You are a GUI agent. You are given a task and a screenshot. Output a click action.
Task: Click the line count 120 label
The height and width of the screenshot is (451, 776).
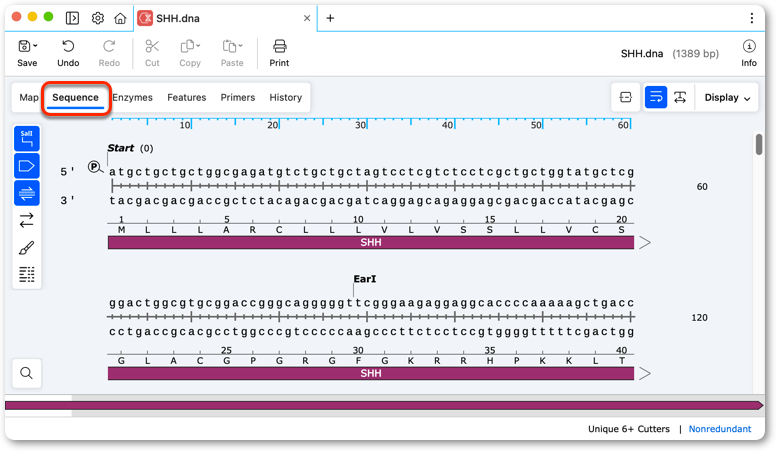699,317
